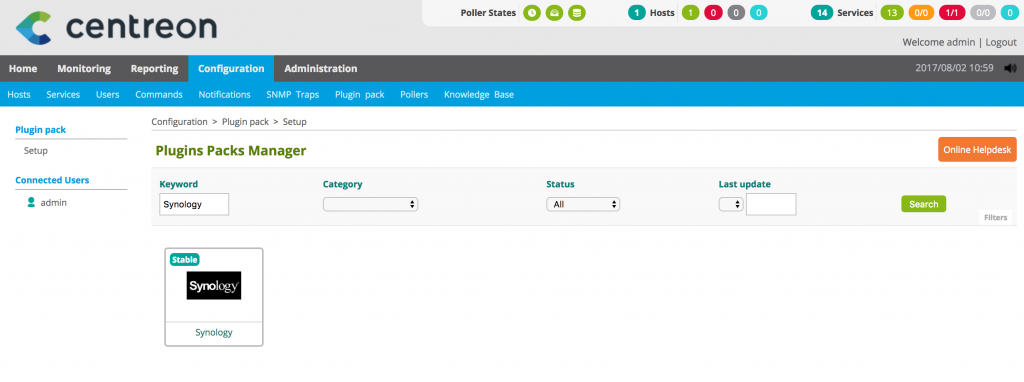Open the Status dropdown showing All
Image resolution: width=1024 pixels, height=382 pixels.
[x=583, y=204]
